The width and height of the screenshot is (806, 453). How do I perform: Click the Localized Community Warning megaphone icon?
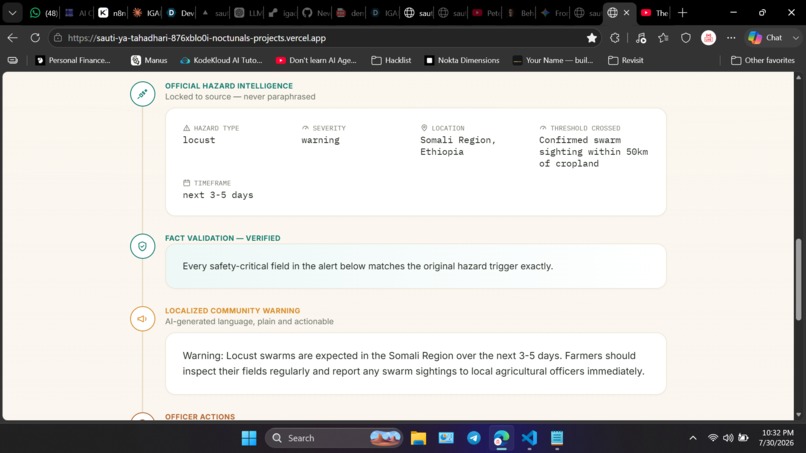pyautogui.click(x=142, y=319)
